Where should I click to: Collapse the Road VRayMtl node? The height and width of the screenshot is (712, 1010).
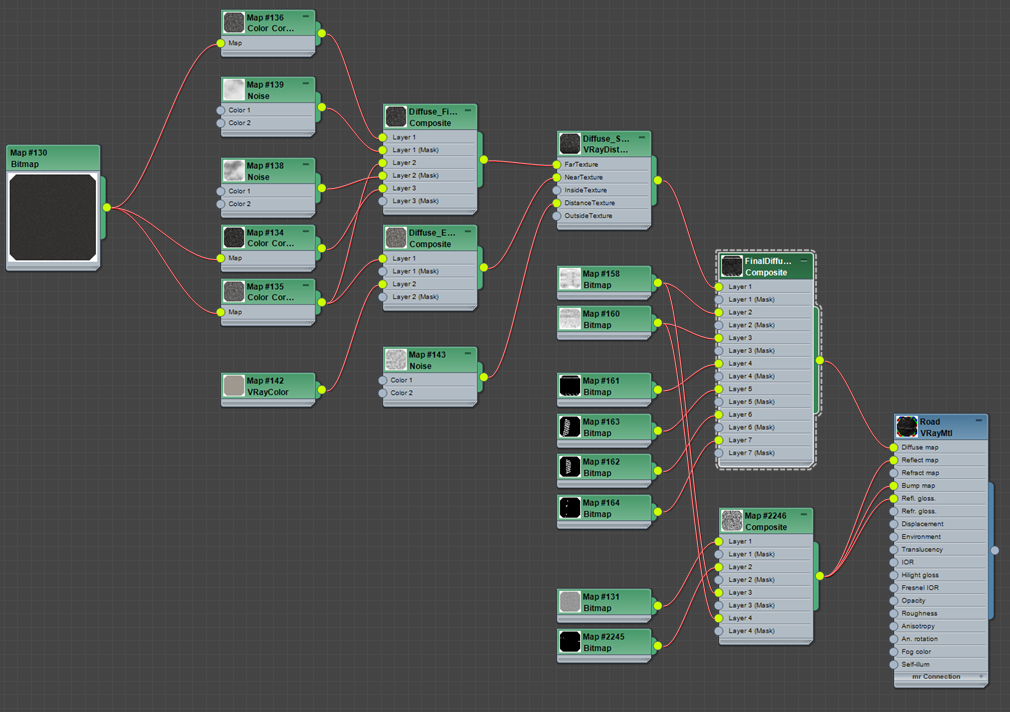pos(979,420)
